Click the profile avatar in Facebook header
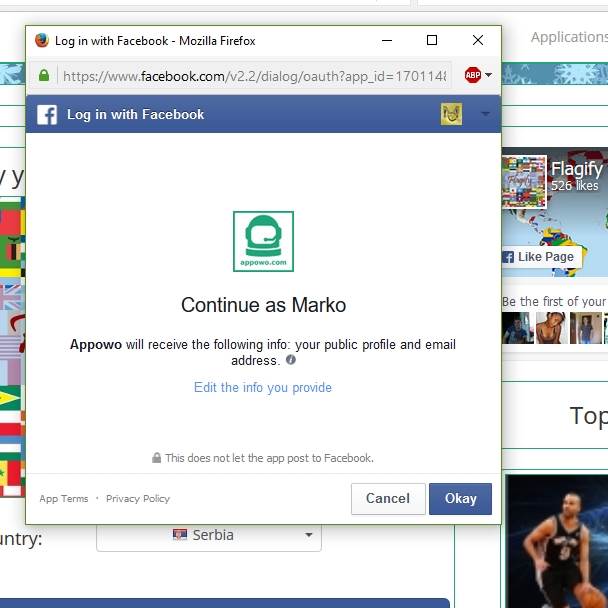 (x=451, y=114)
